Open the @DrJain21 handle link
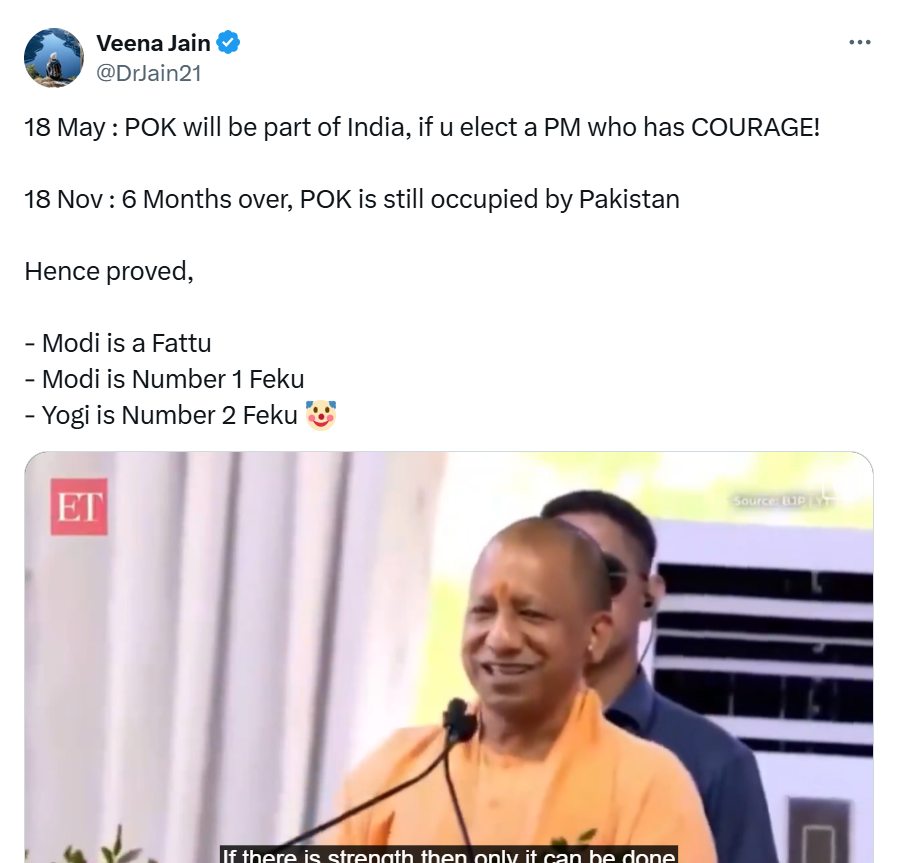Screen dimensions: 898x863 coord(149,73)
